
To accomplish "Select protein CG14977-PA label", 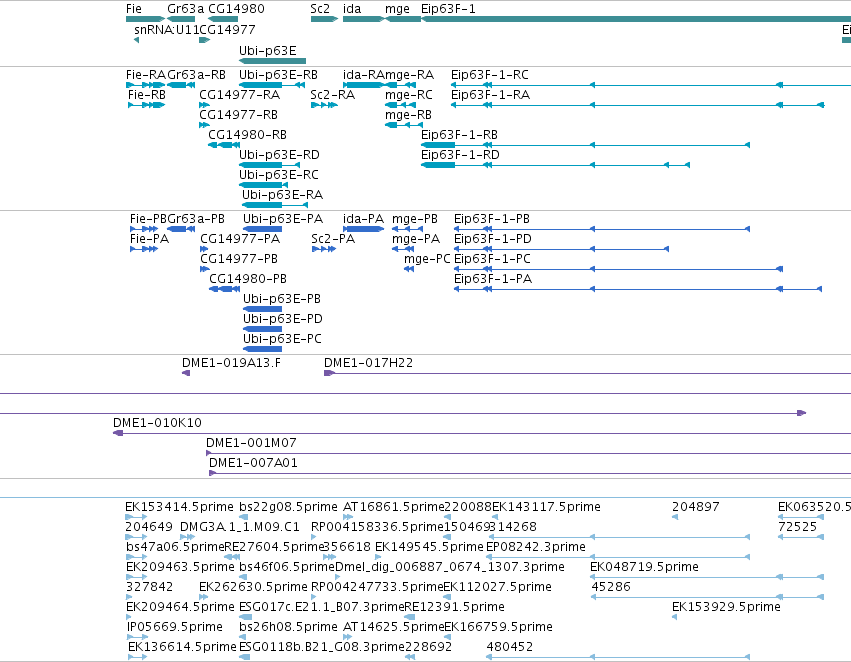I will 240,239.
